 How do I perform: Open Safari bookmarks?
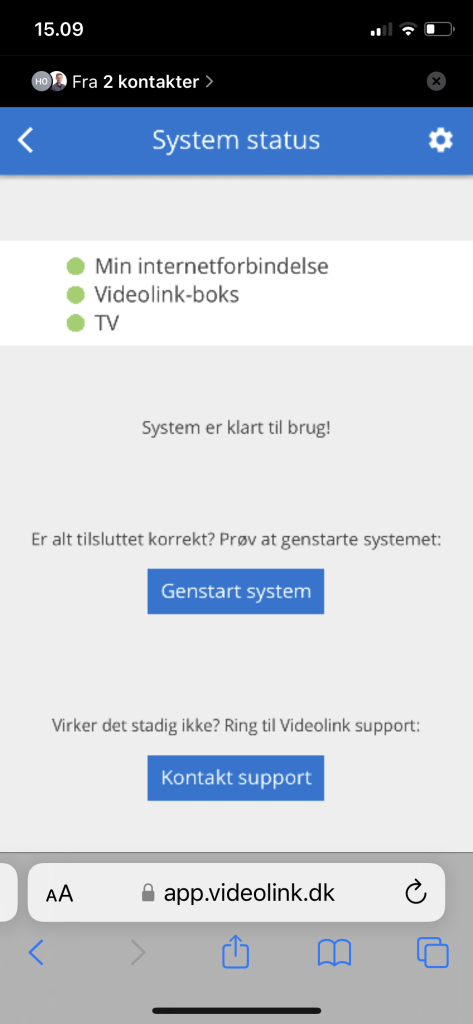coord(334,953)
